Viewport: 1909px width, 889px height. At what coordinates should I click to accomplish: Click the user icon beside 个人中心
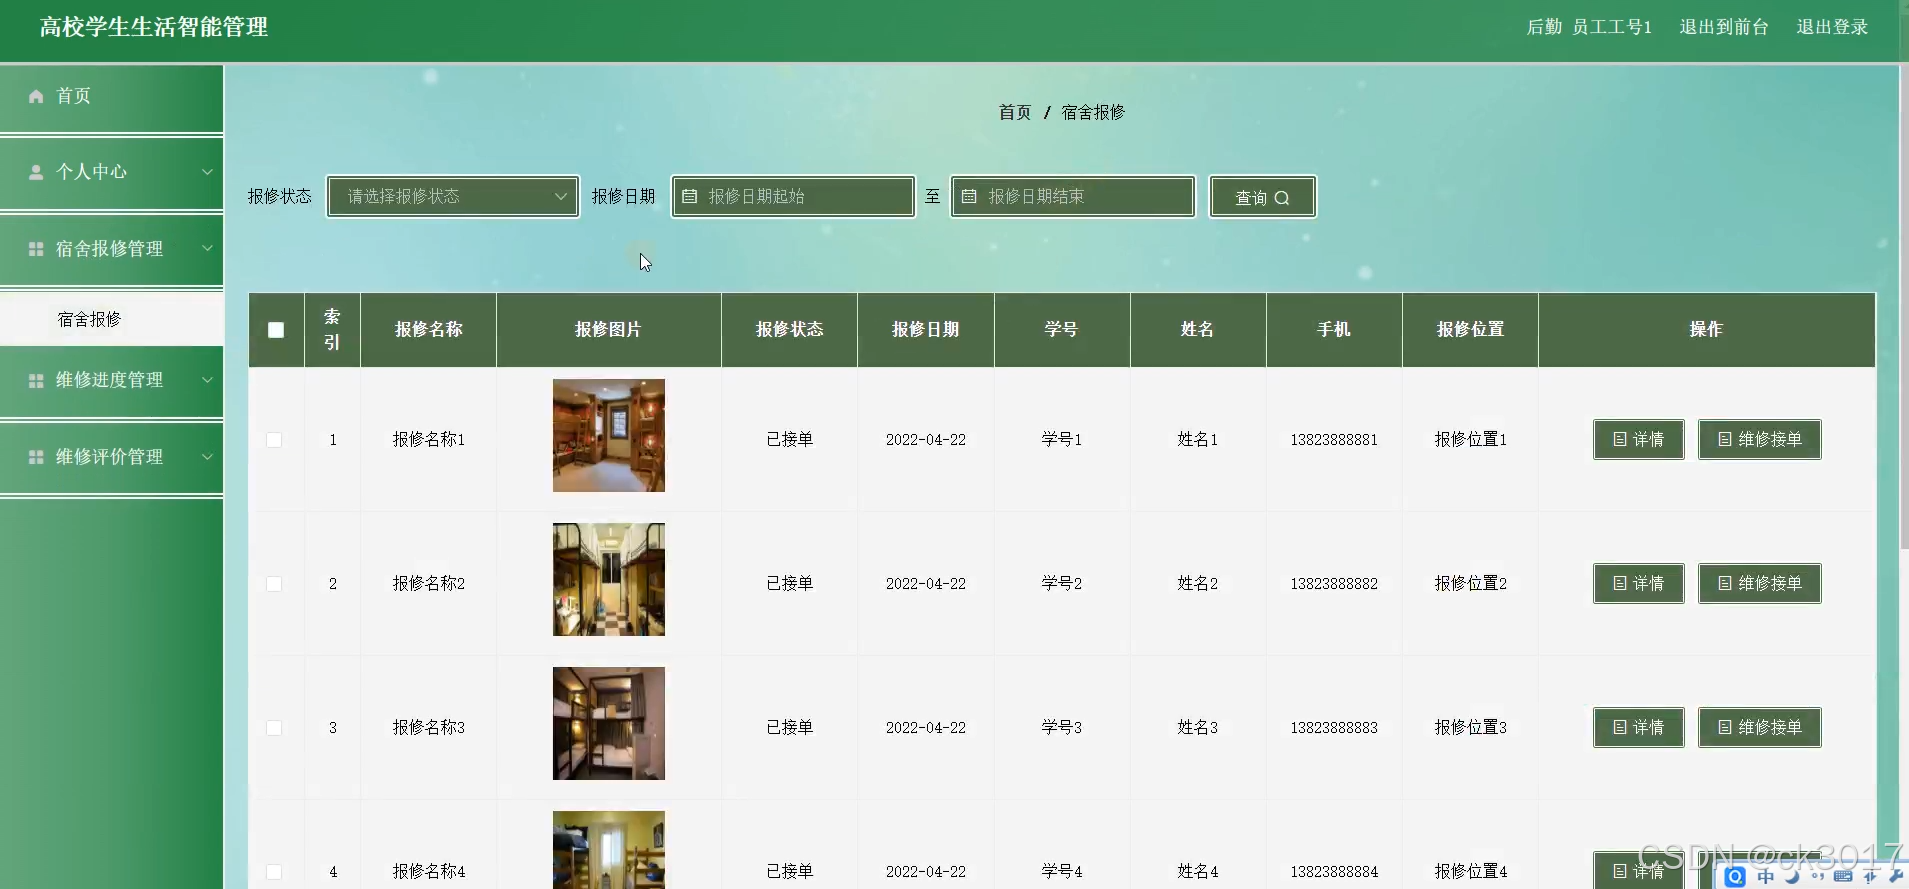pyautogui.click(x=36, y=172)
